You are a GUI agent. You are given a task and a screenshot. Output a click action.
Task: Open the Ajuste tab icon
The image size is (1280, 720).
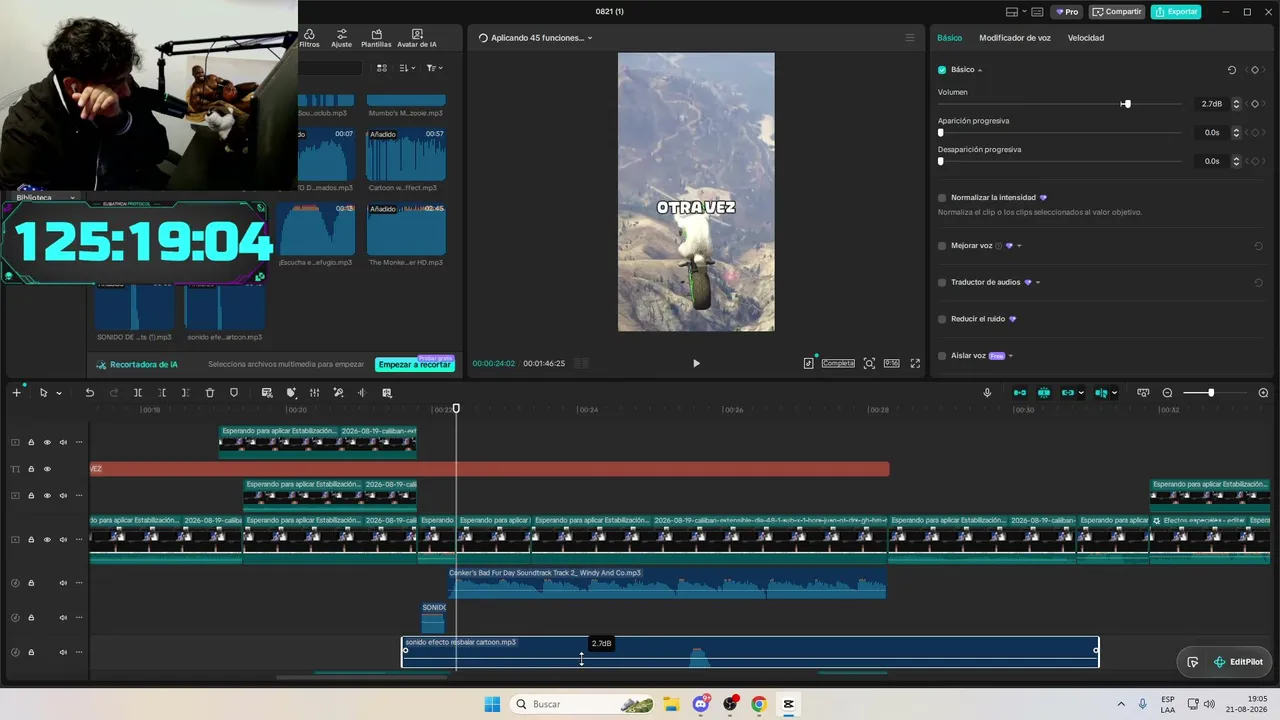342,38
